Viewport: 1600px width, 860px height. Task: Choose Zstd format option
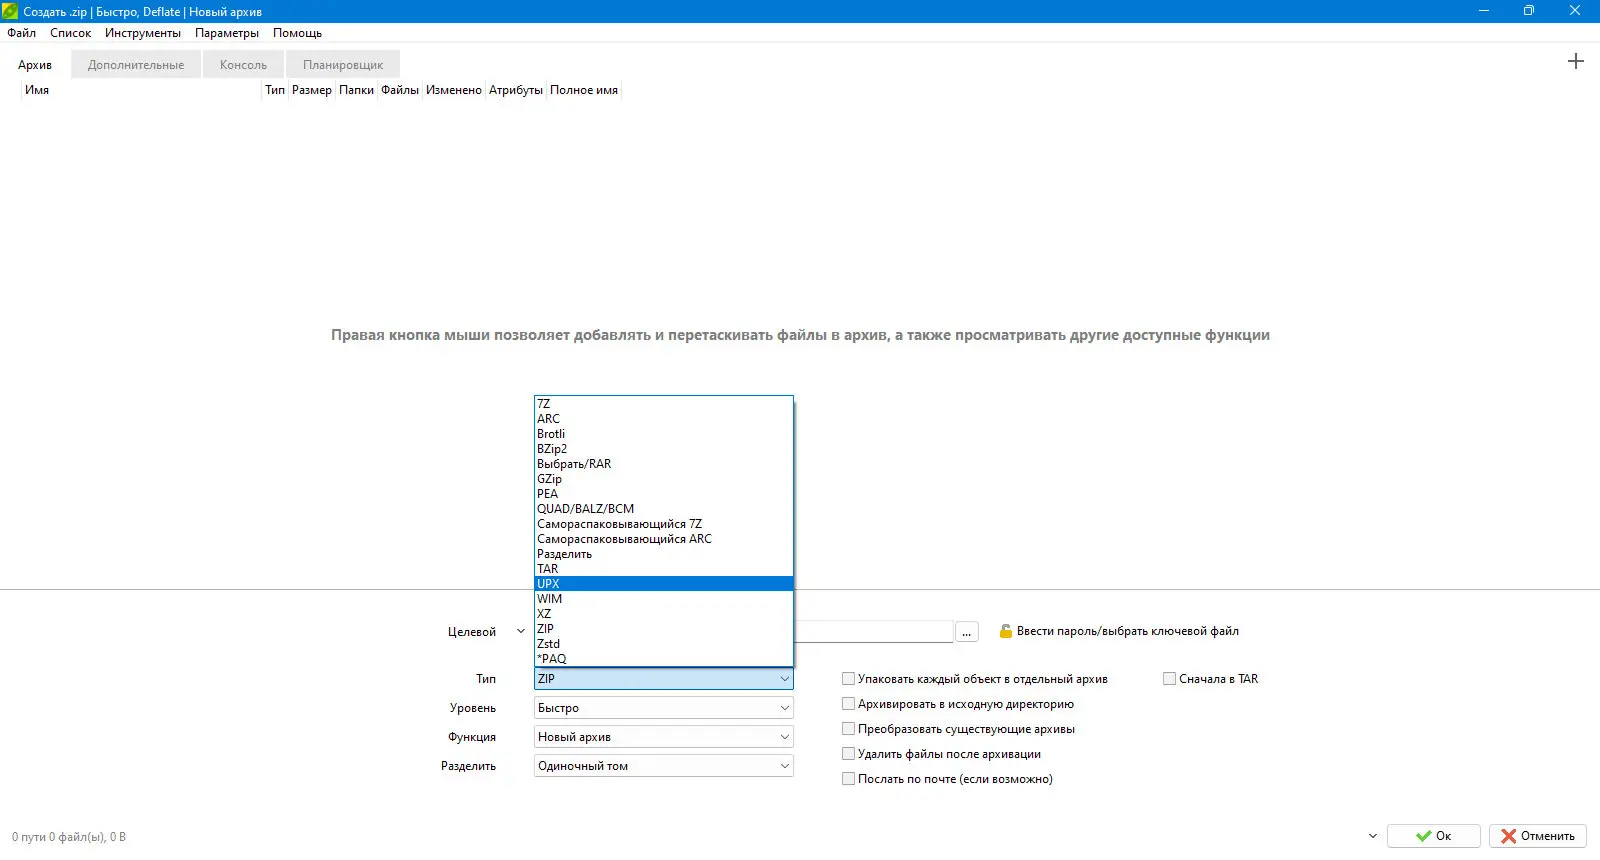[x=664, y=644]
